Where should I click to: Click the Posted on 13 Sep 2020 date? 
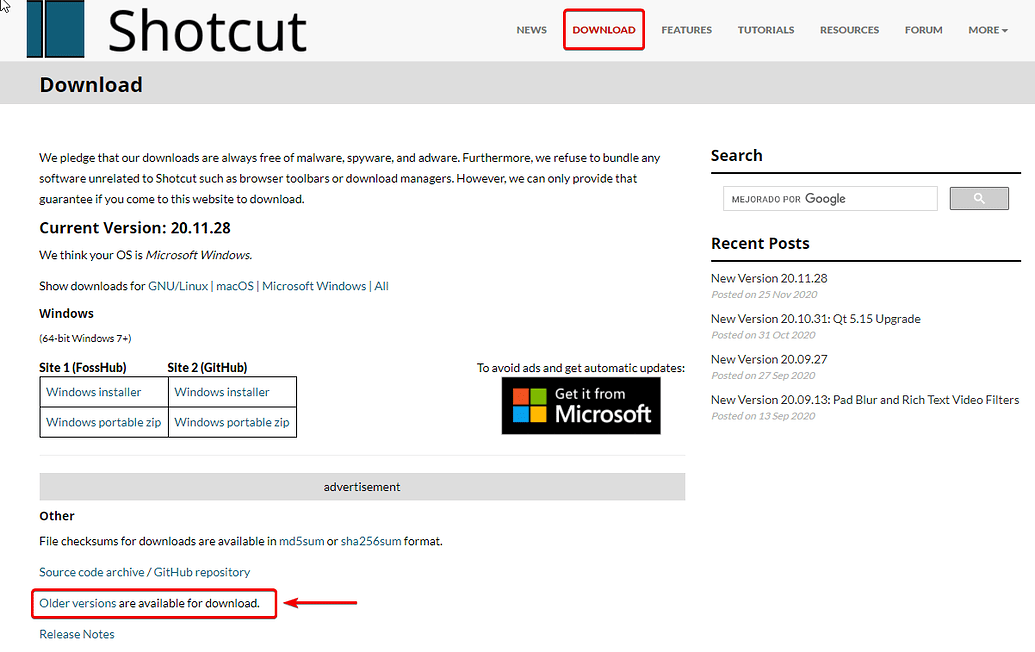point(763,416)
